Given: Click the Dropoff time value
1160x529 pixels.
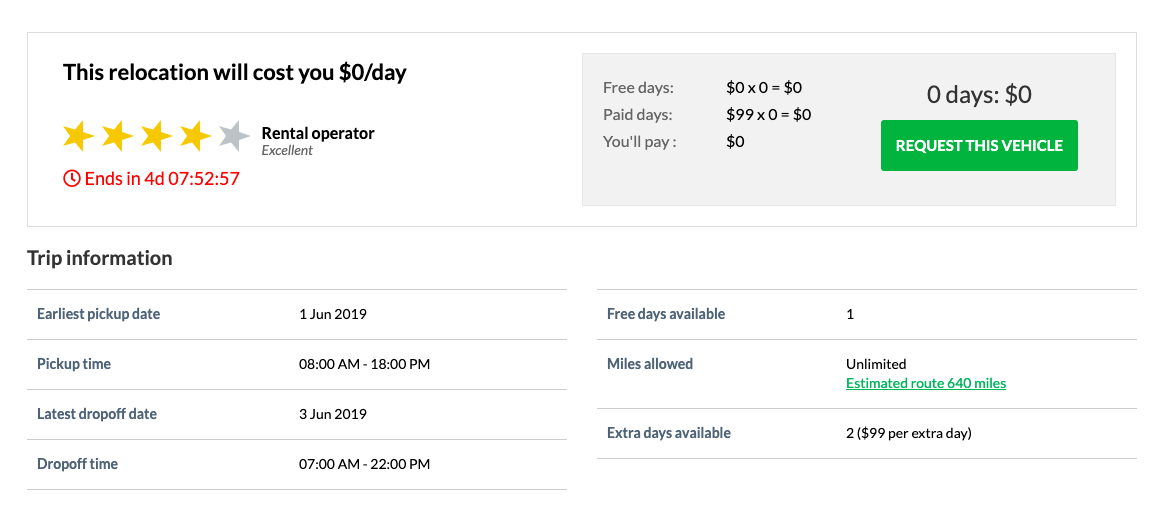Looking at the screenshot, I should (x=364, y=464).
